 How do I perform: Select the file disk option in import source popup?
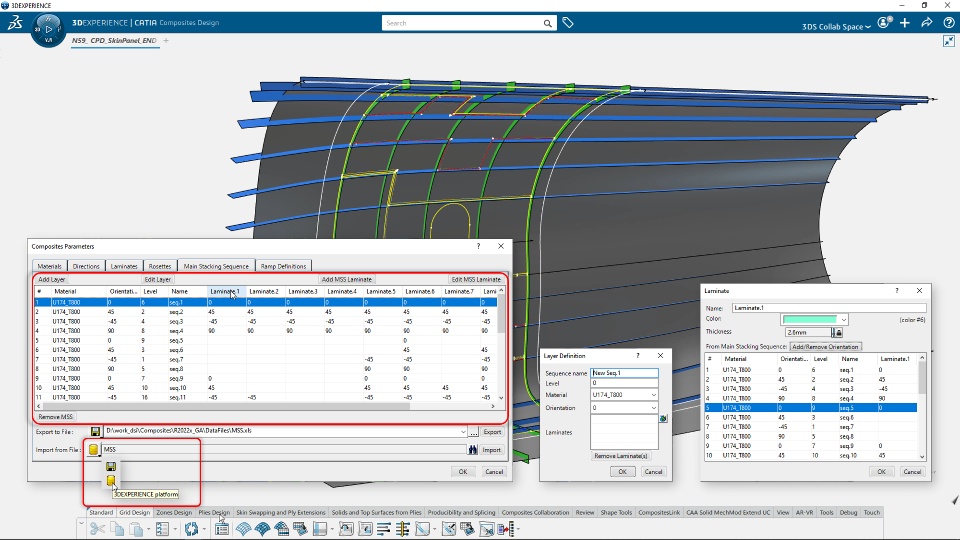point(111,467)
